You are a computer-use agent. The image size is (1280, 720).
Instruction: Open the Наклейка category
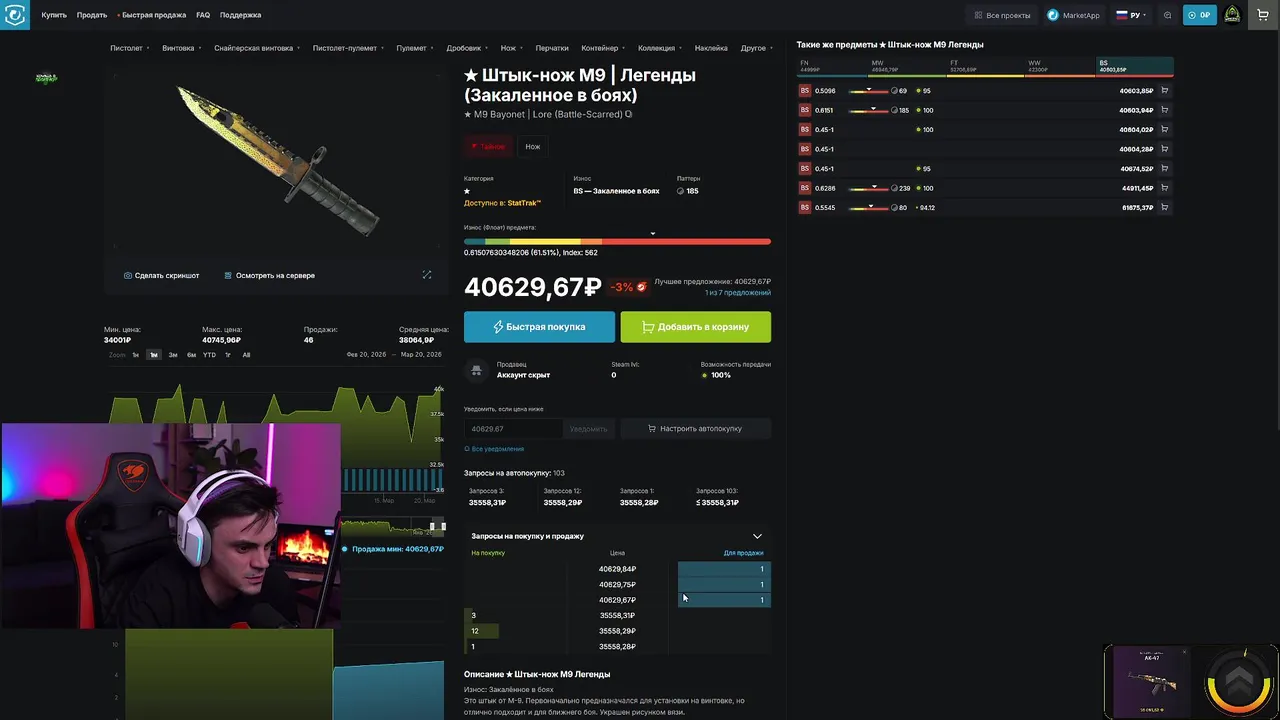711,48
